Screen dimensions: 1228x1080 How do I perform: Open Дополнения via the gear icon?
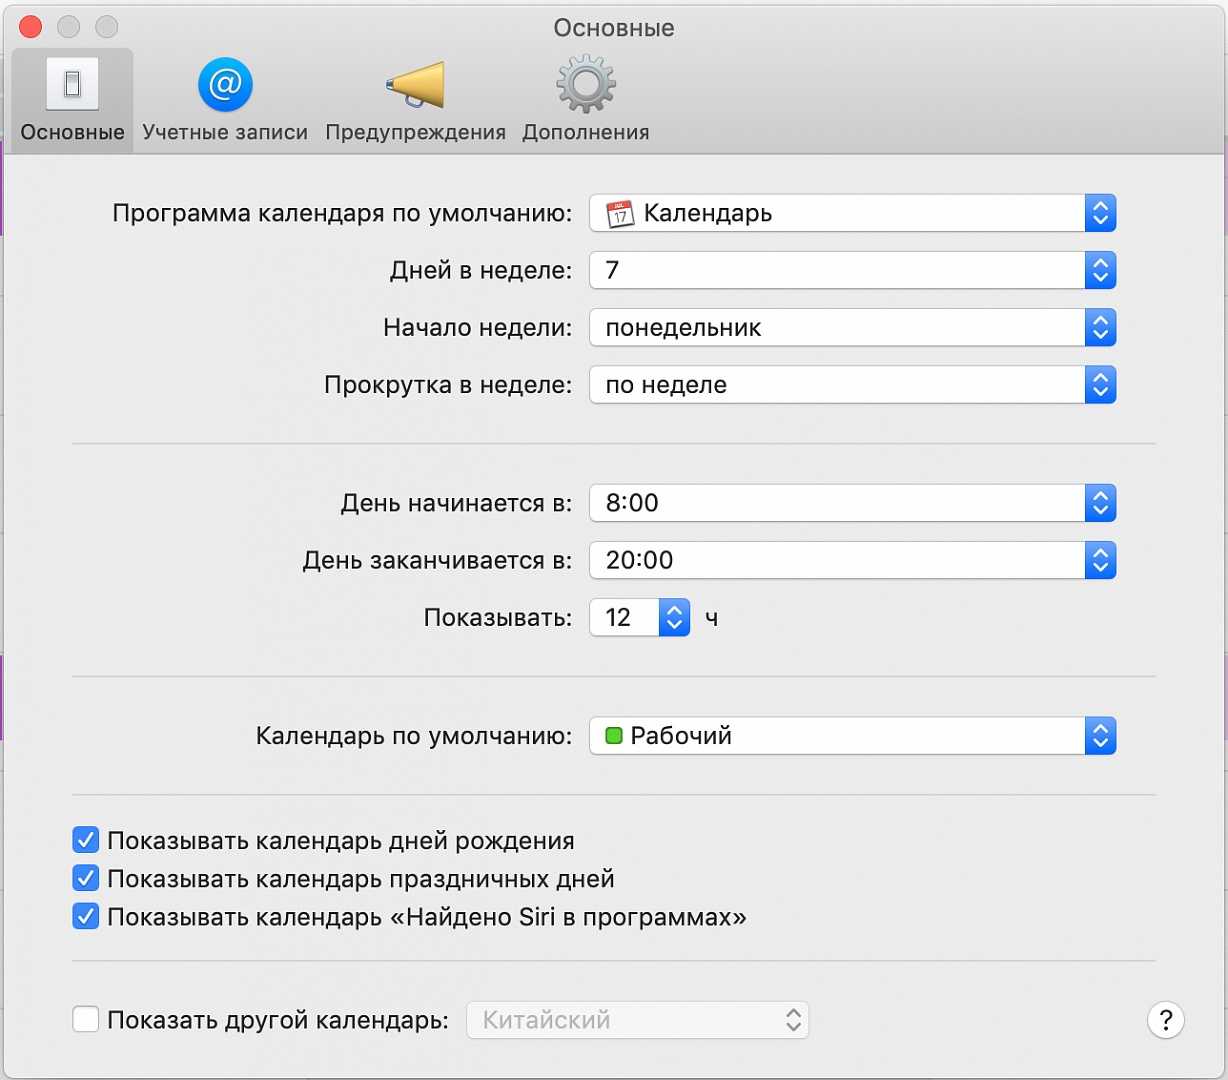586,85
